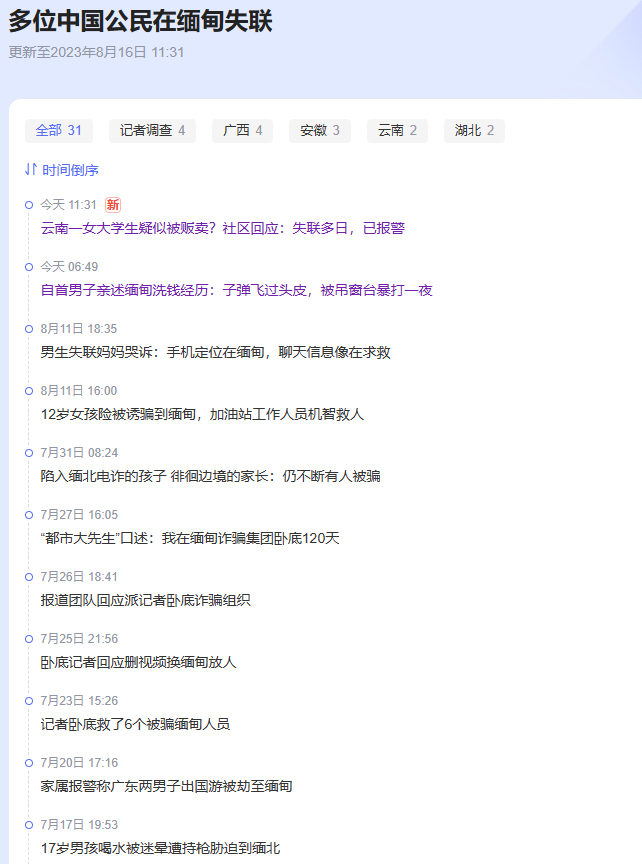Click the 7月20日 17:16 time label

point(79,763)
